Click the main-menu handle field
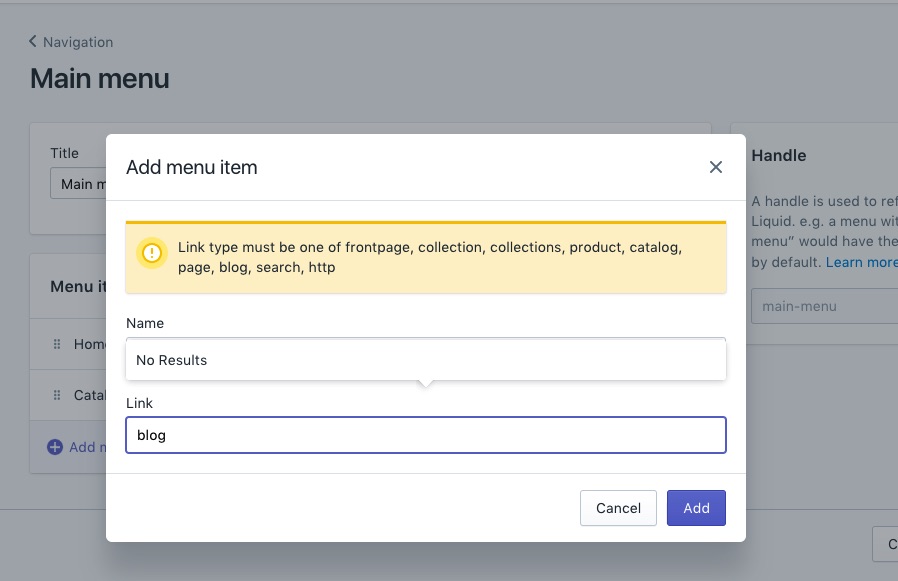The height and width of the screenshot is (581, 898). point(825,306)
